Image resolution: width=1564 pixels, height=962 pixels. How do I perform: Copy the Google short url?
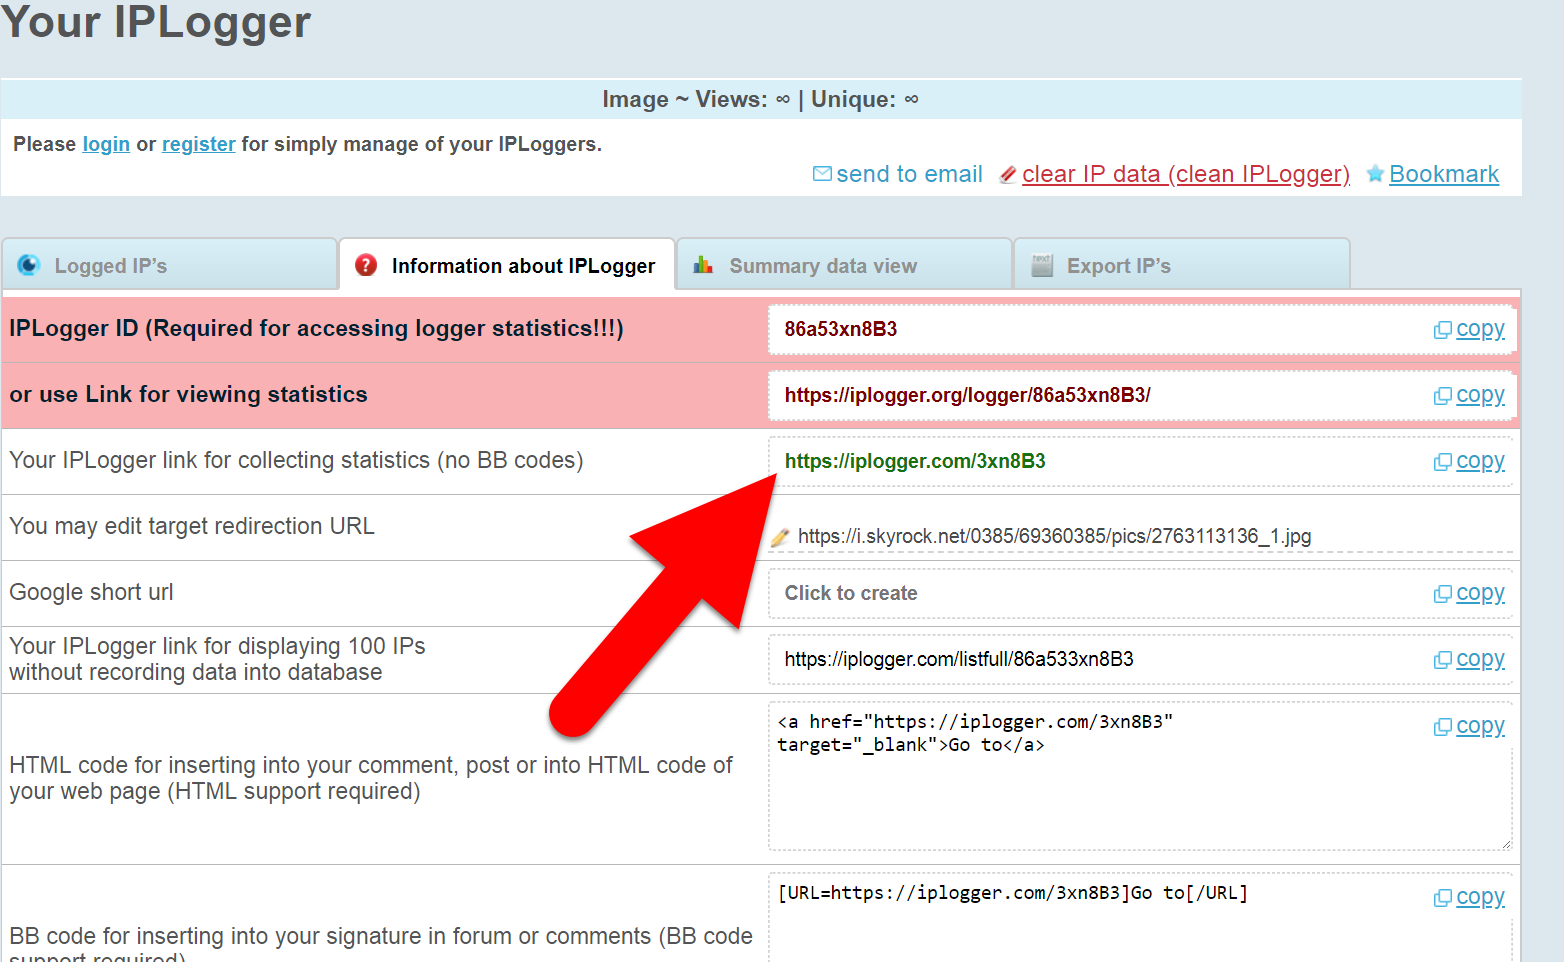click(1480, 593)
